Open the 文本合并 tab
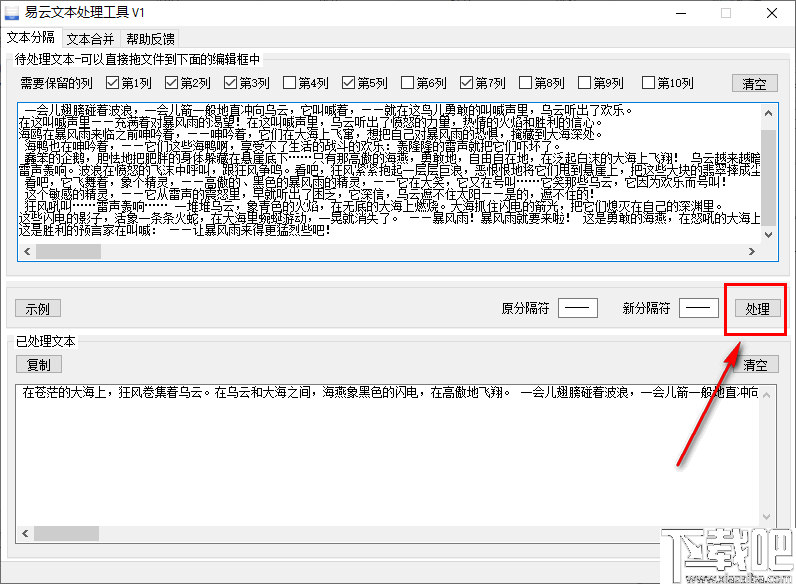Image resolution: width=796 pixels, height=584 pixels. [90, 39]
